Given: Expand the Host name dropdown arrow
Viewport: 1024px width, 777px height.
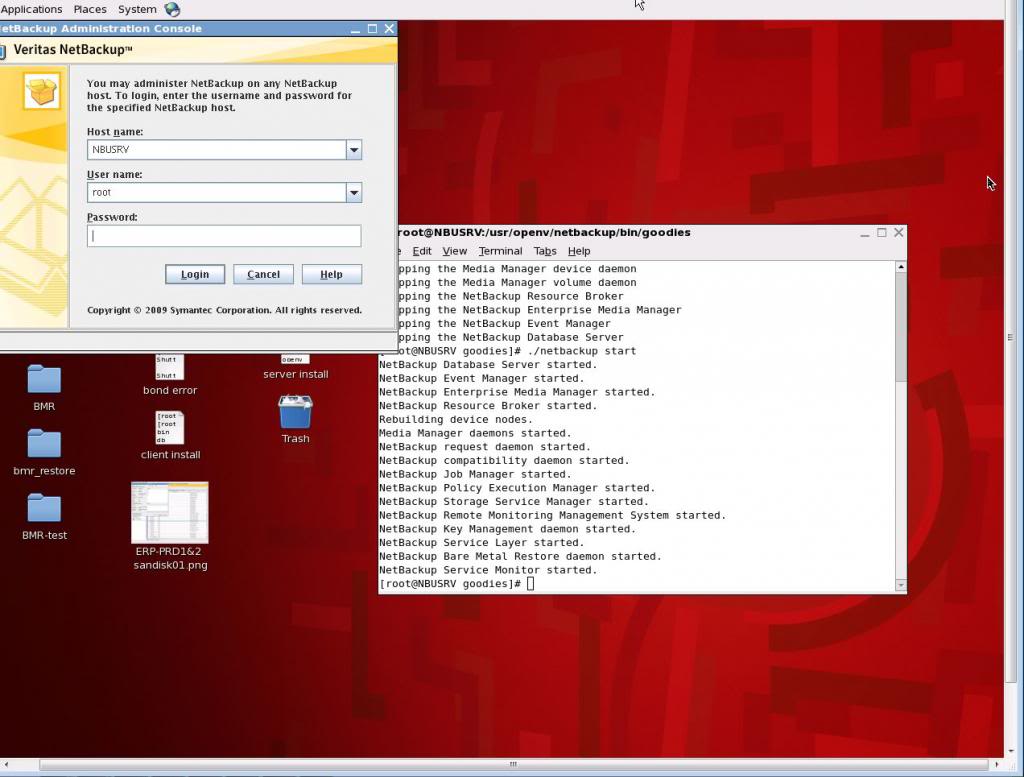Looking at the screenshot, I should point(354,150).
